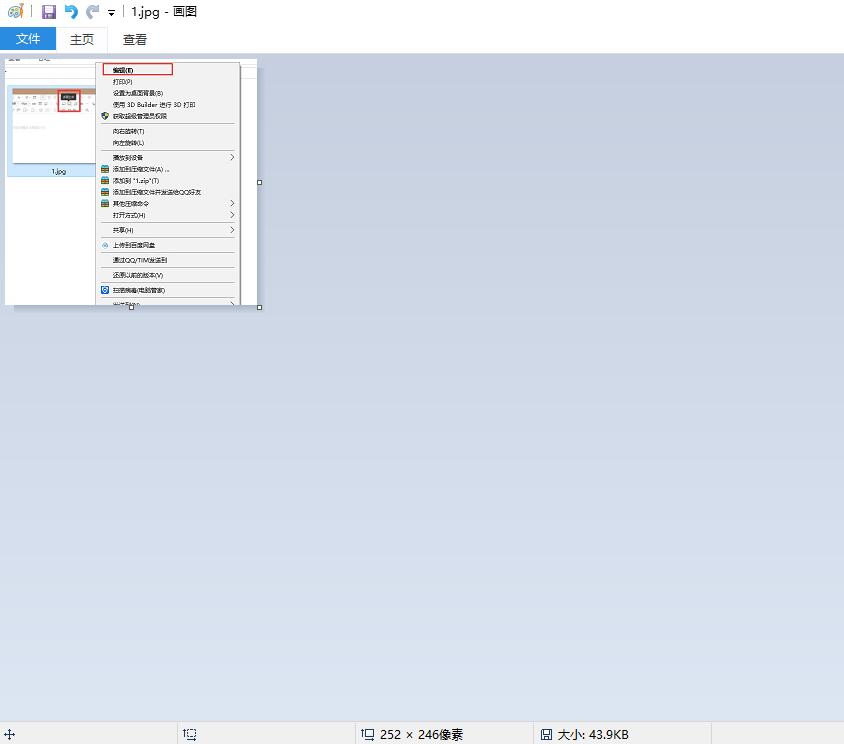Screen dimensions: 844x744
Task: Undo the last action
Action: 71,11
